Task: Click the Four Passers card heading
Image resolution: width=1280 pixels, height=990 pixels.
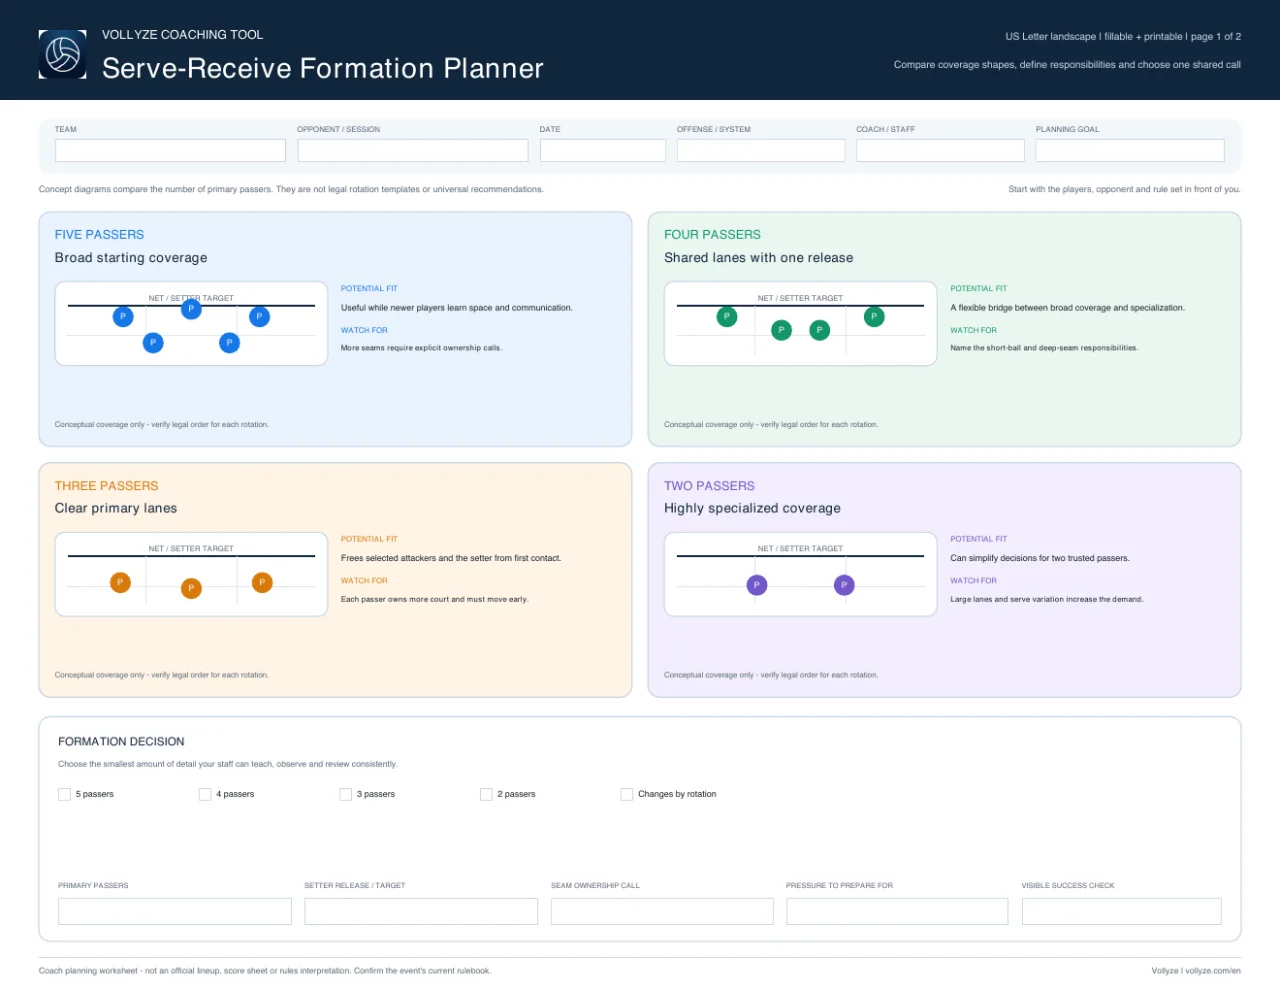Action: 712,235
